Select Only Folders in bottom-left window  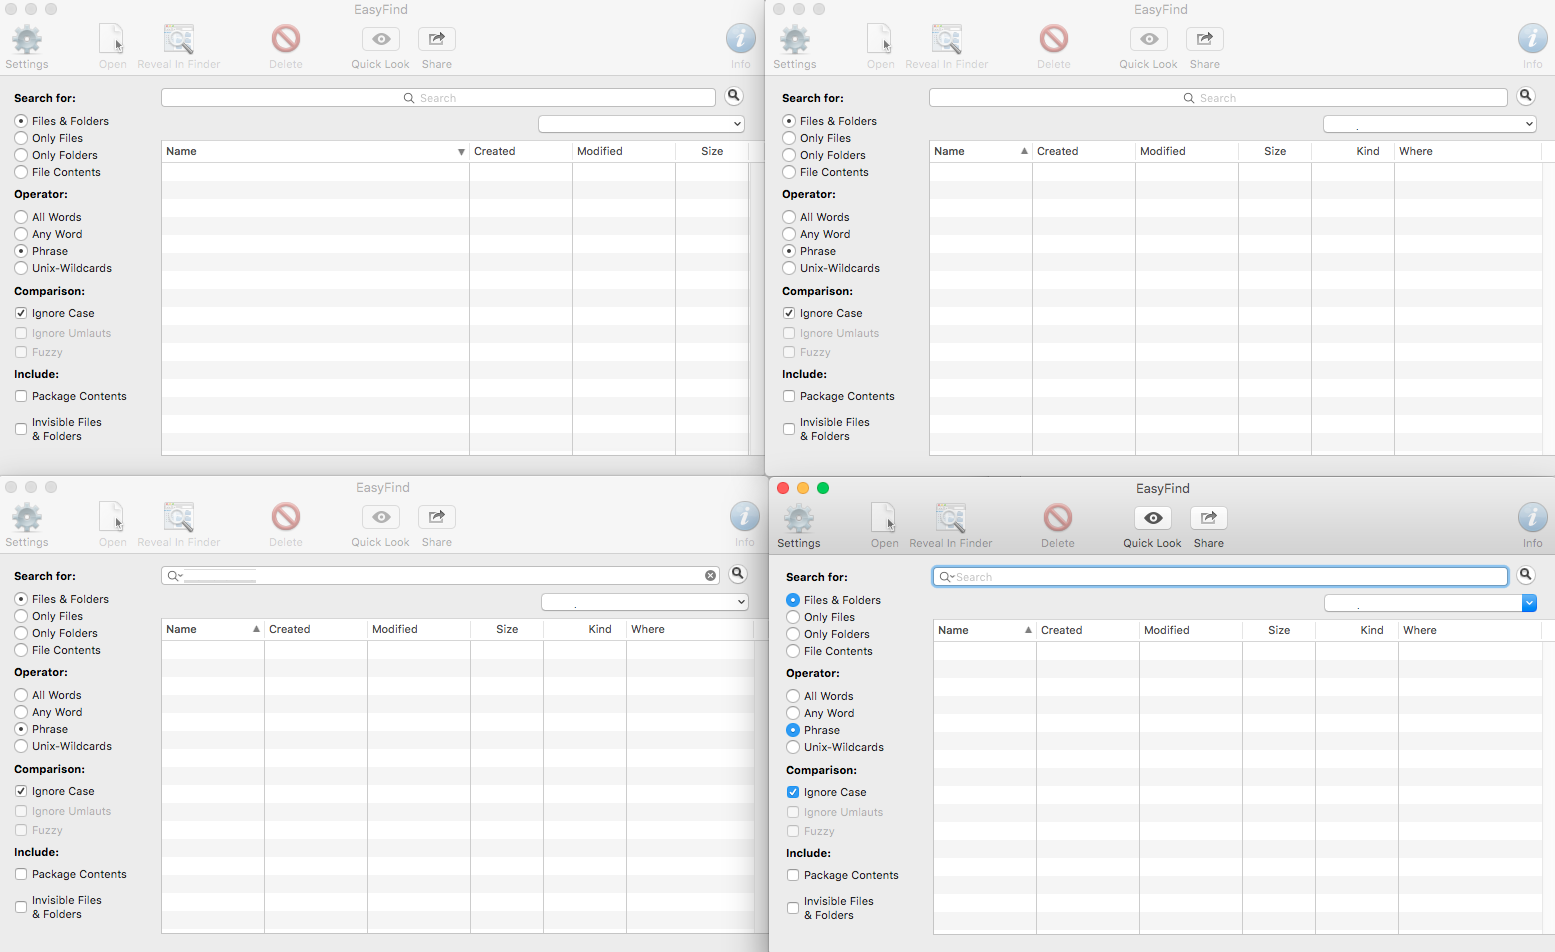pos(21,633)
